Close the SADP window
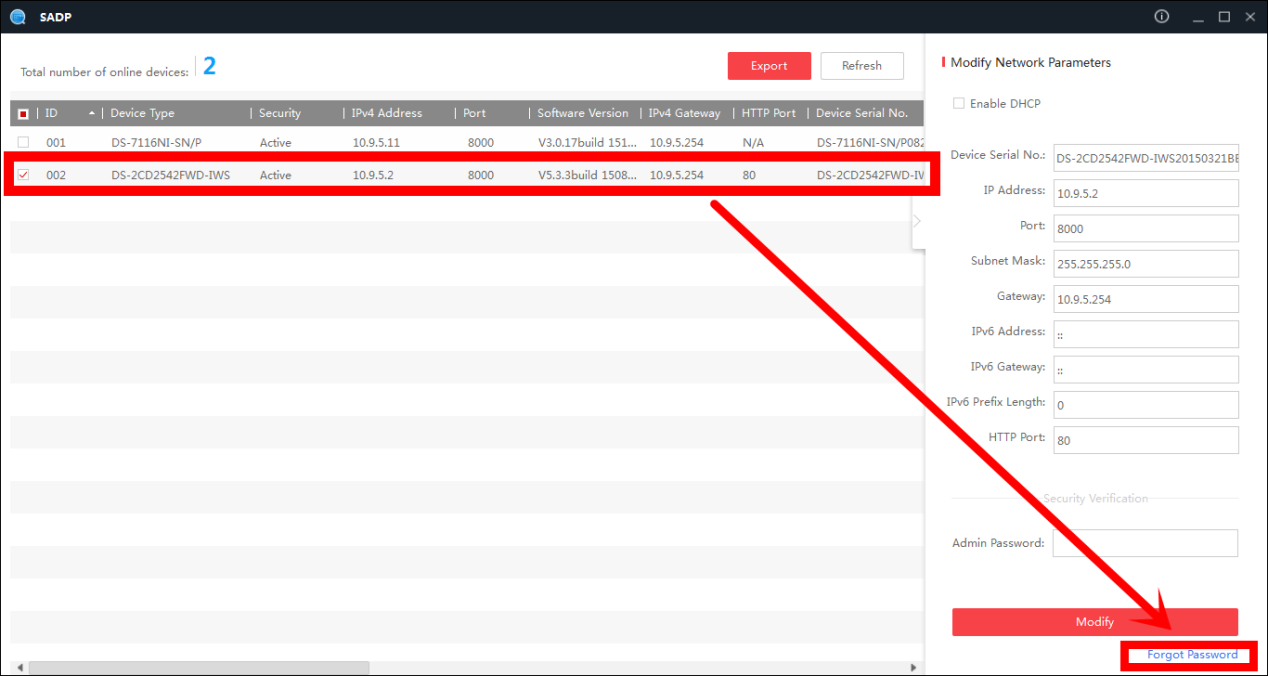 (x=1250, y=17)
